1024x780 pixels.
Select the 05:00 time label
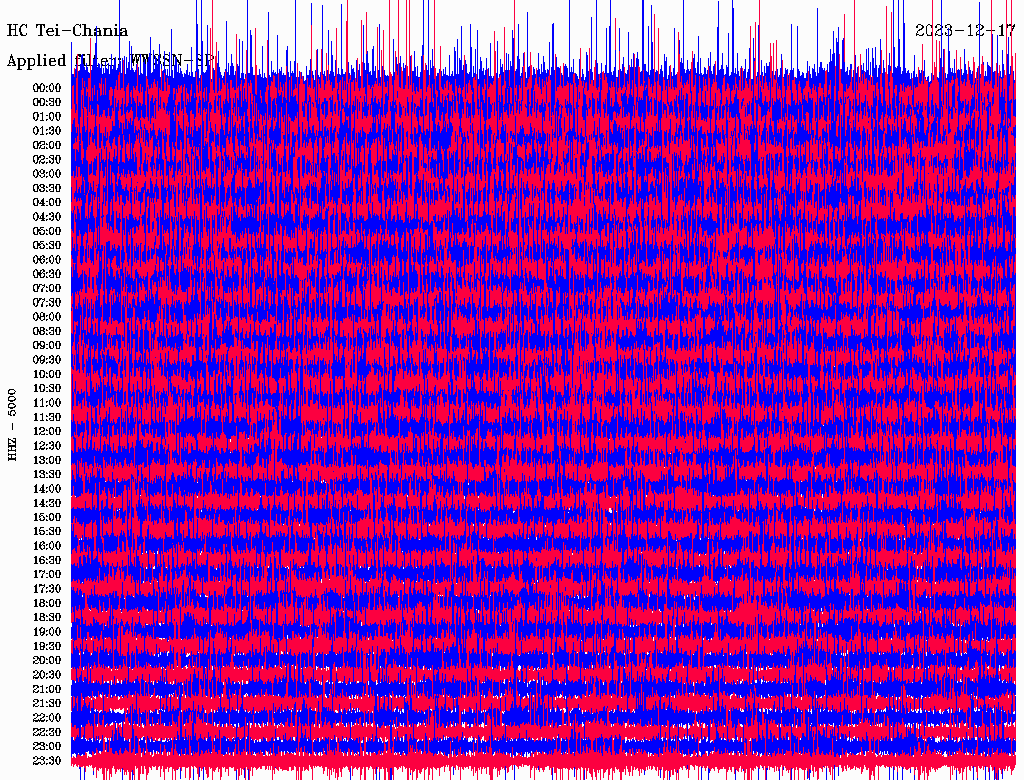pos(47,231)
